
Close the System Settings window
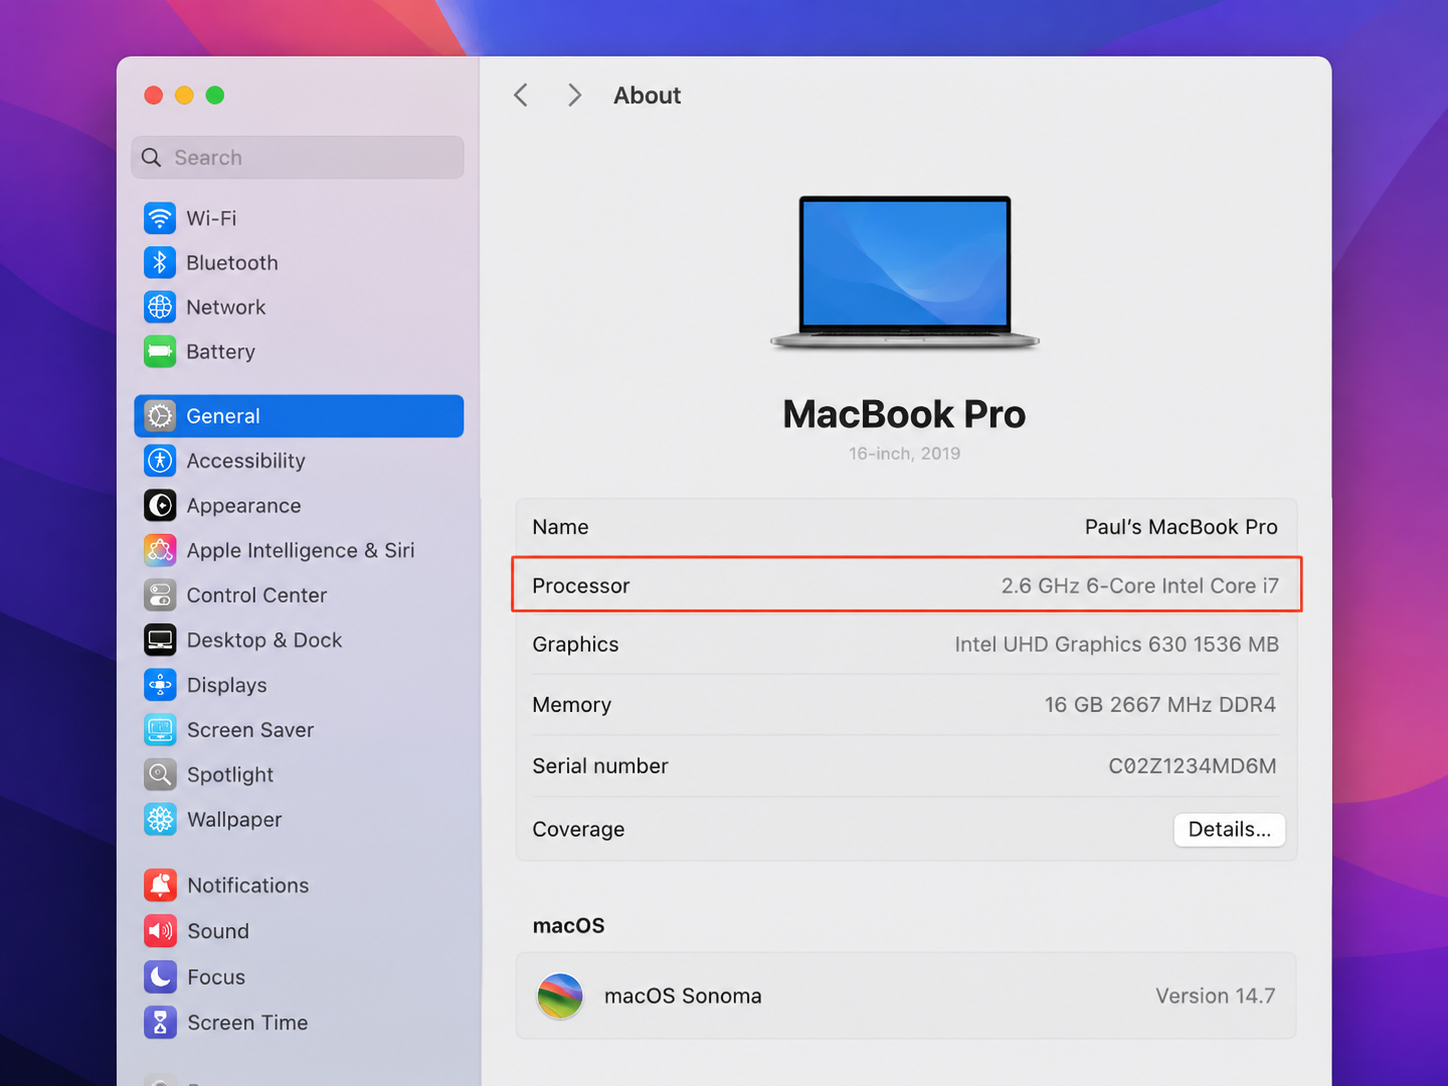(153, 95)
